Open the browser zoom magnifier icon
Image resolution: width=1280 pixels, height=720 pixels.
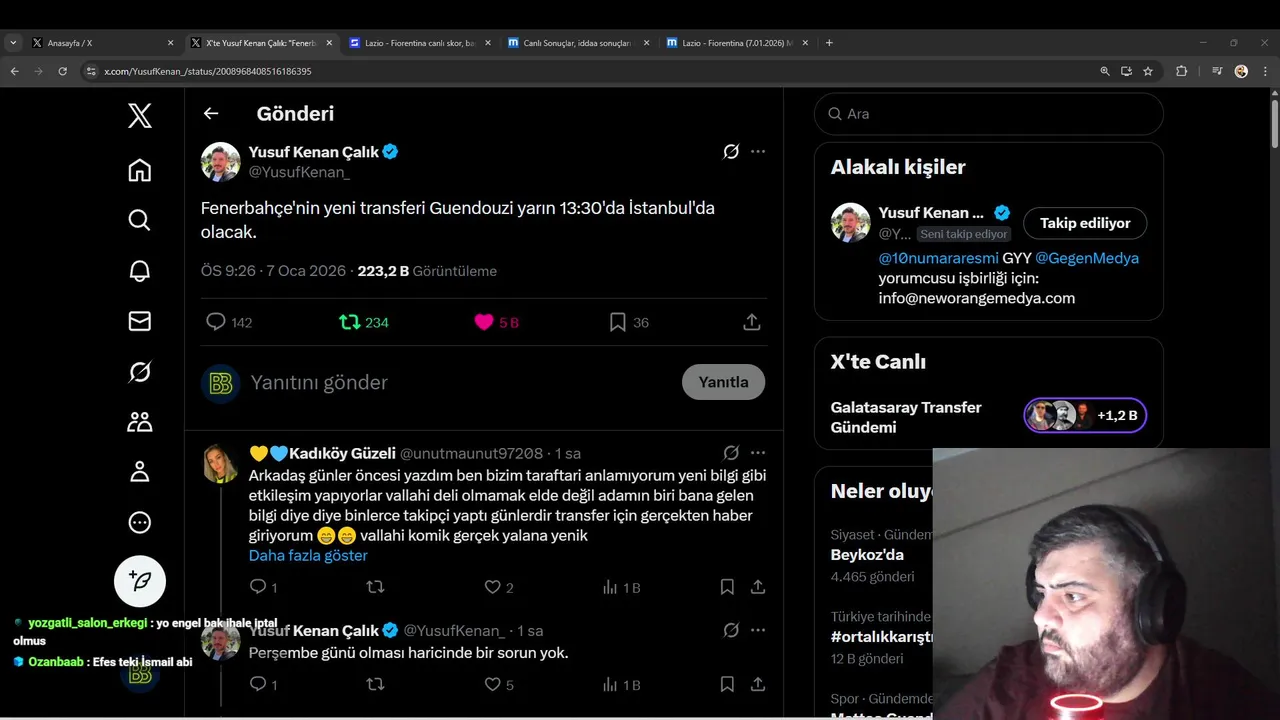pyautogui.click(x=1105, y=71)
